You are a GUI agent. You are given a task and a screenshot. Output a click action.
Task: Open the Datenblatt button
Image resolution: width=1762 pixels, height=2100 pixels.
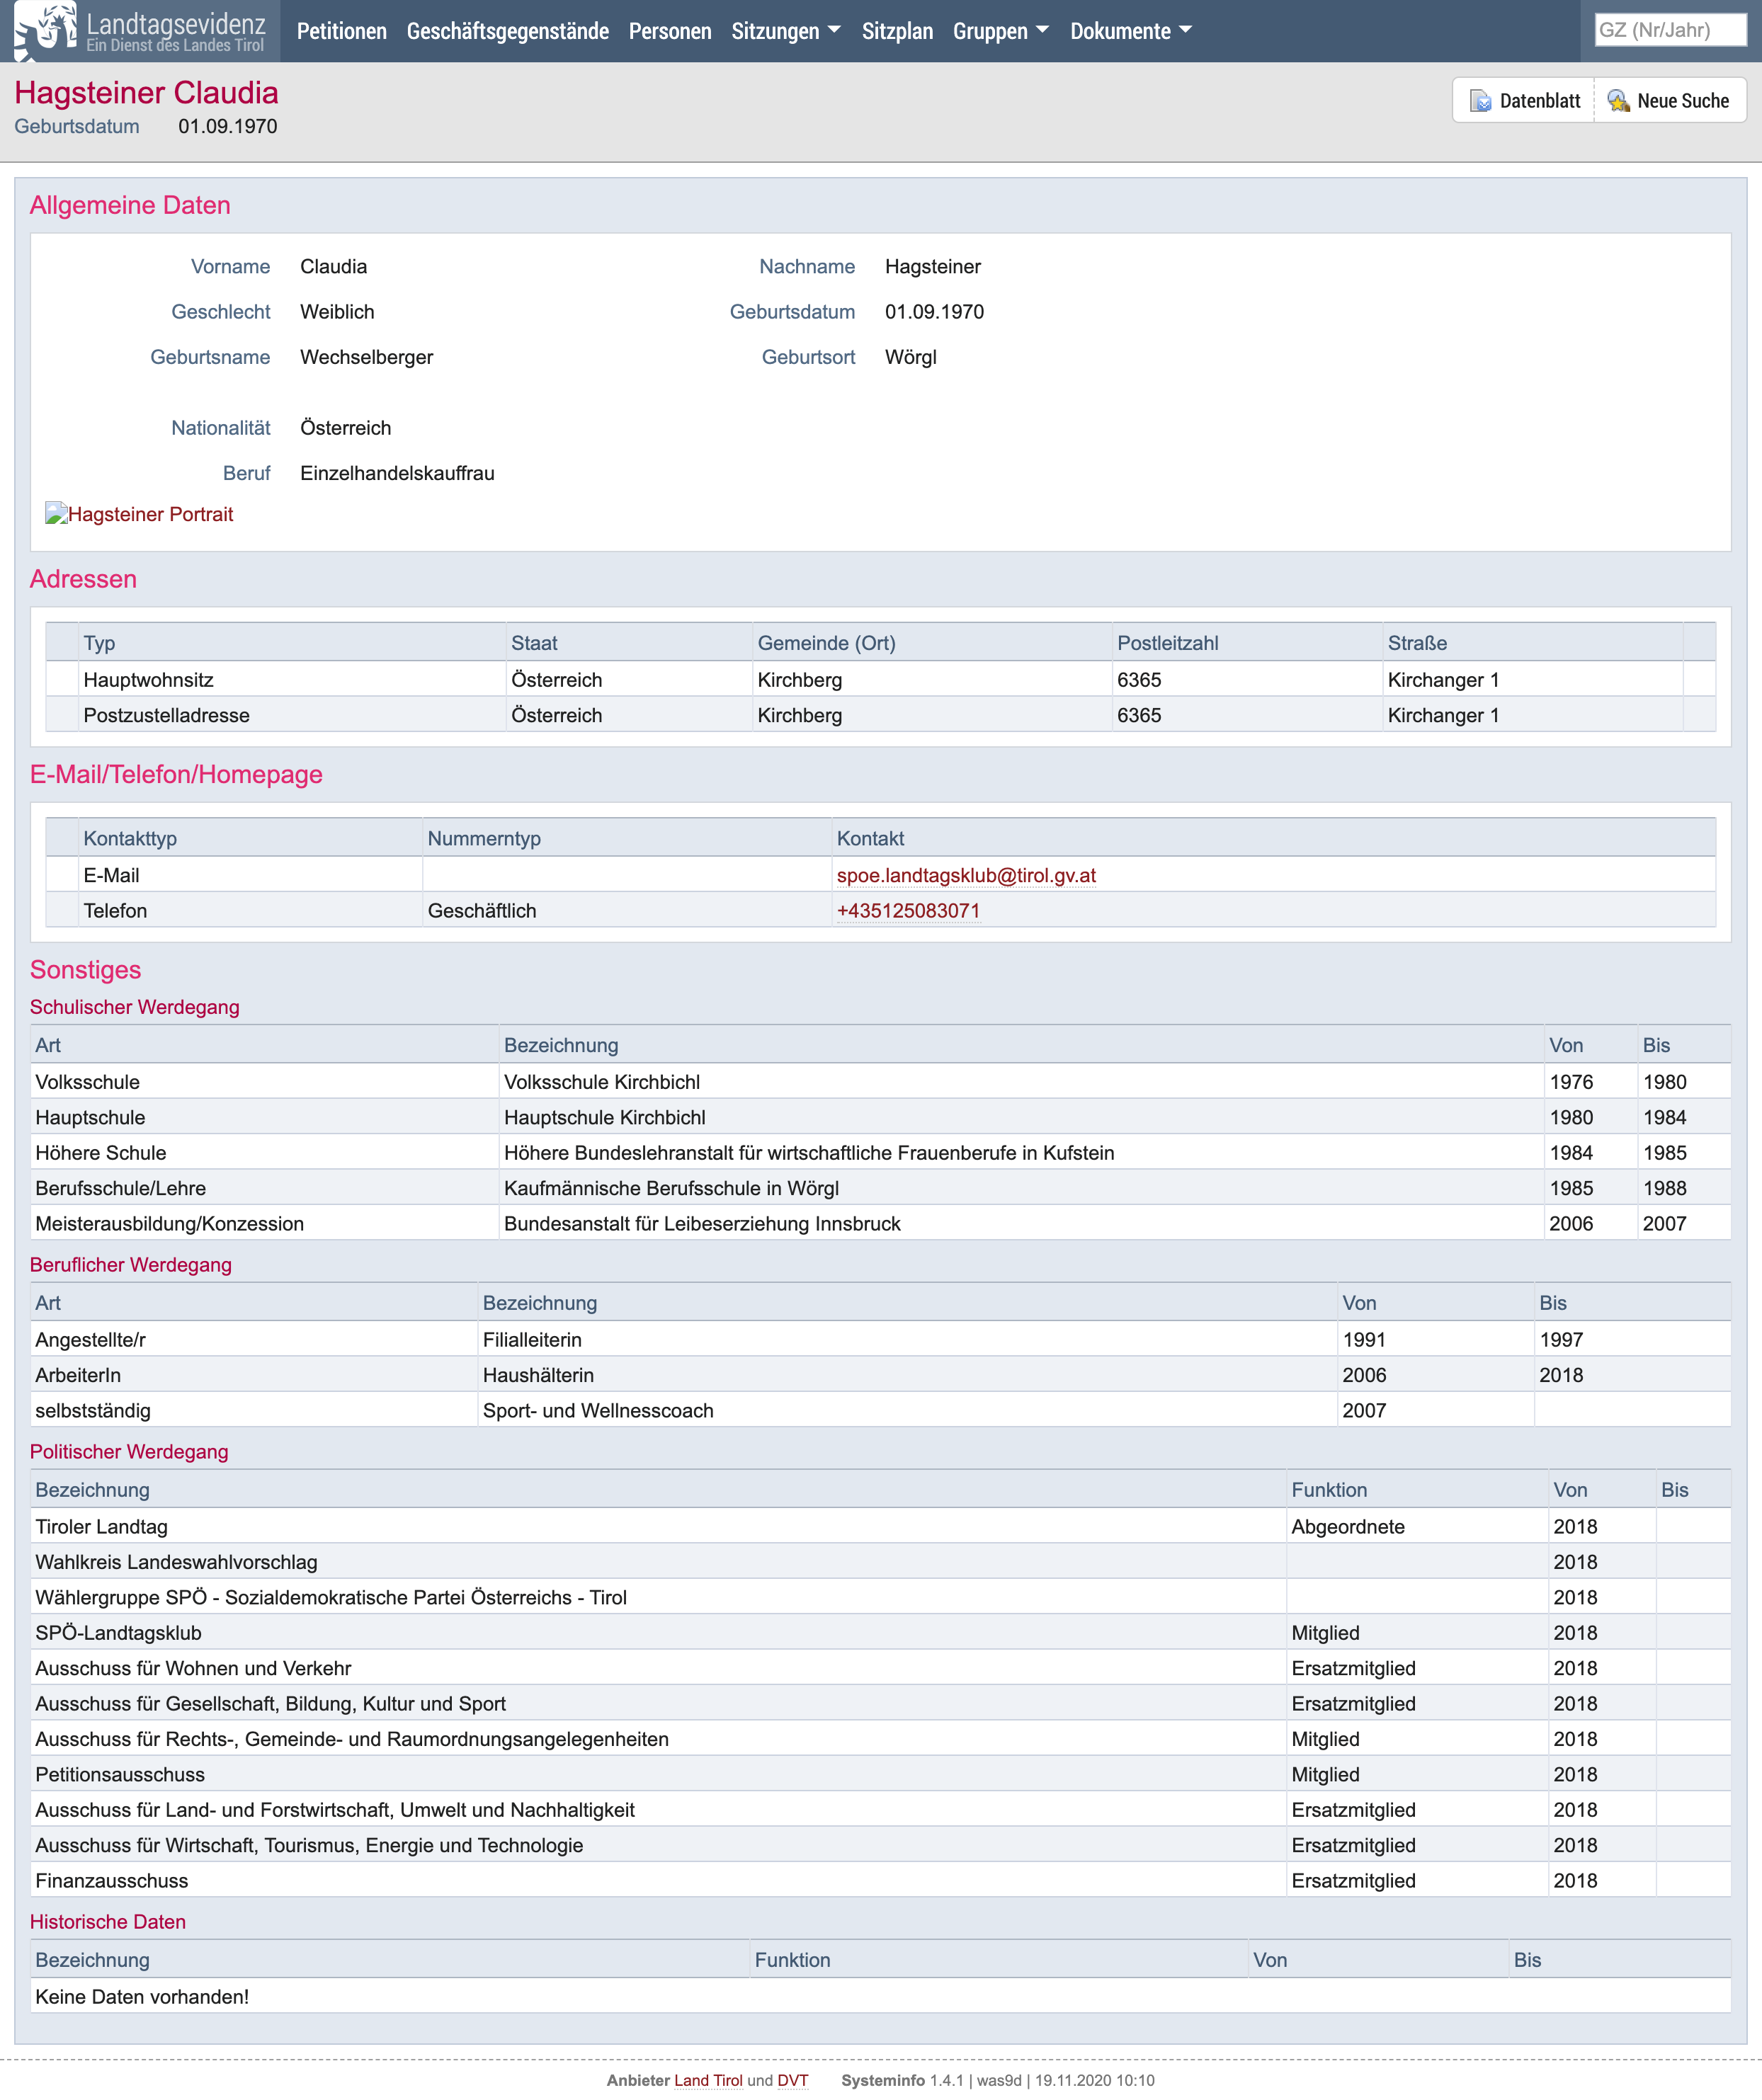[x=1524, y=101]
